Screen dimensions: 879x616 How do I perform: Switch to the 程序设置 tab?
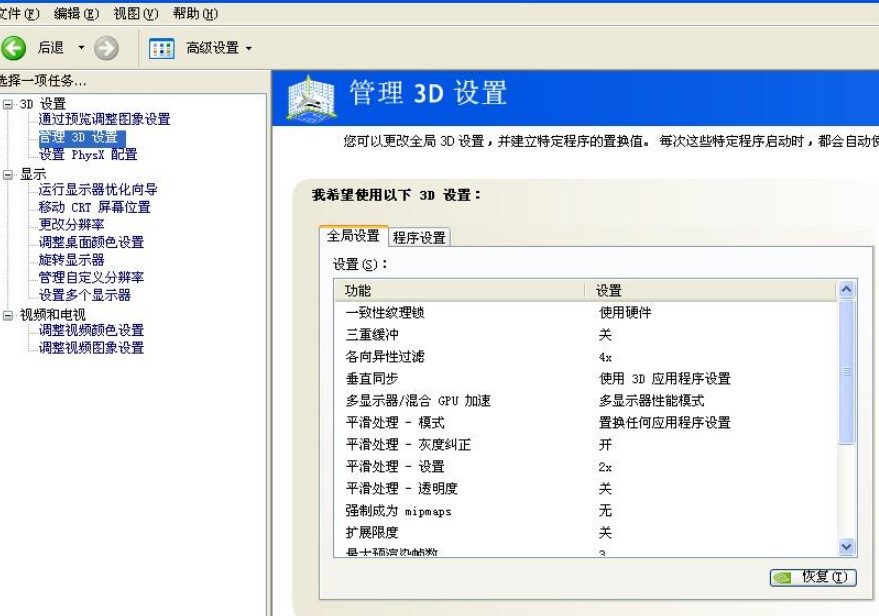419,238
